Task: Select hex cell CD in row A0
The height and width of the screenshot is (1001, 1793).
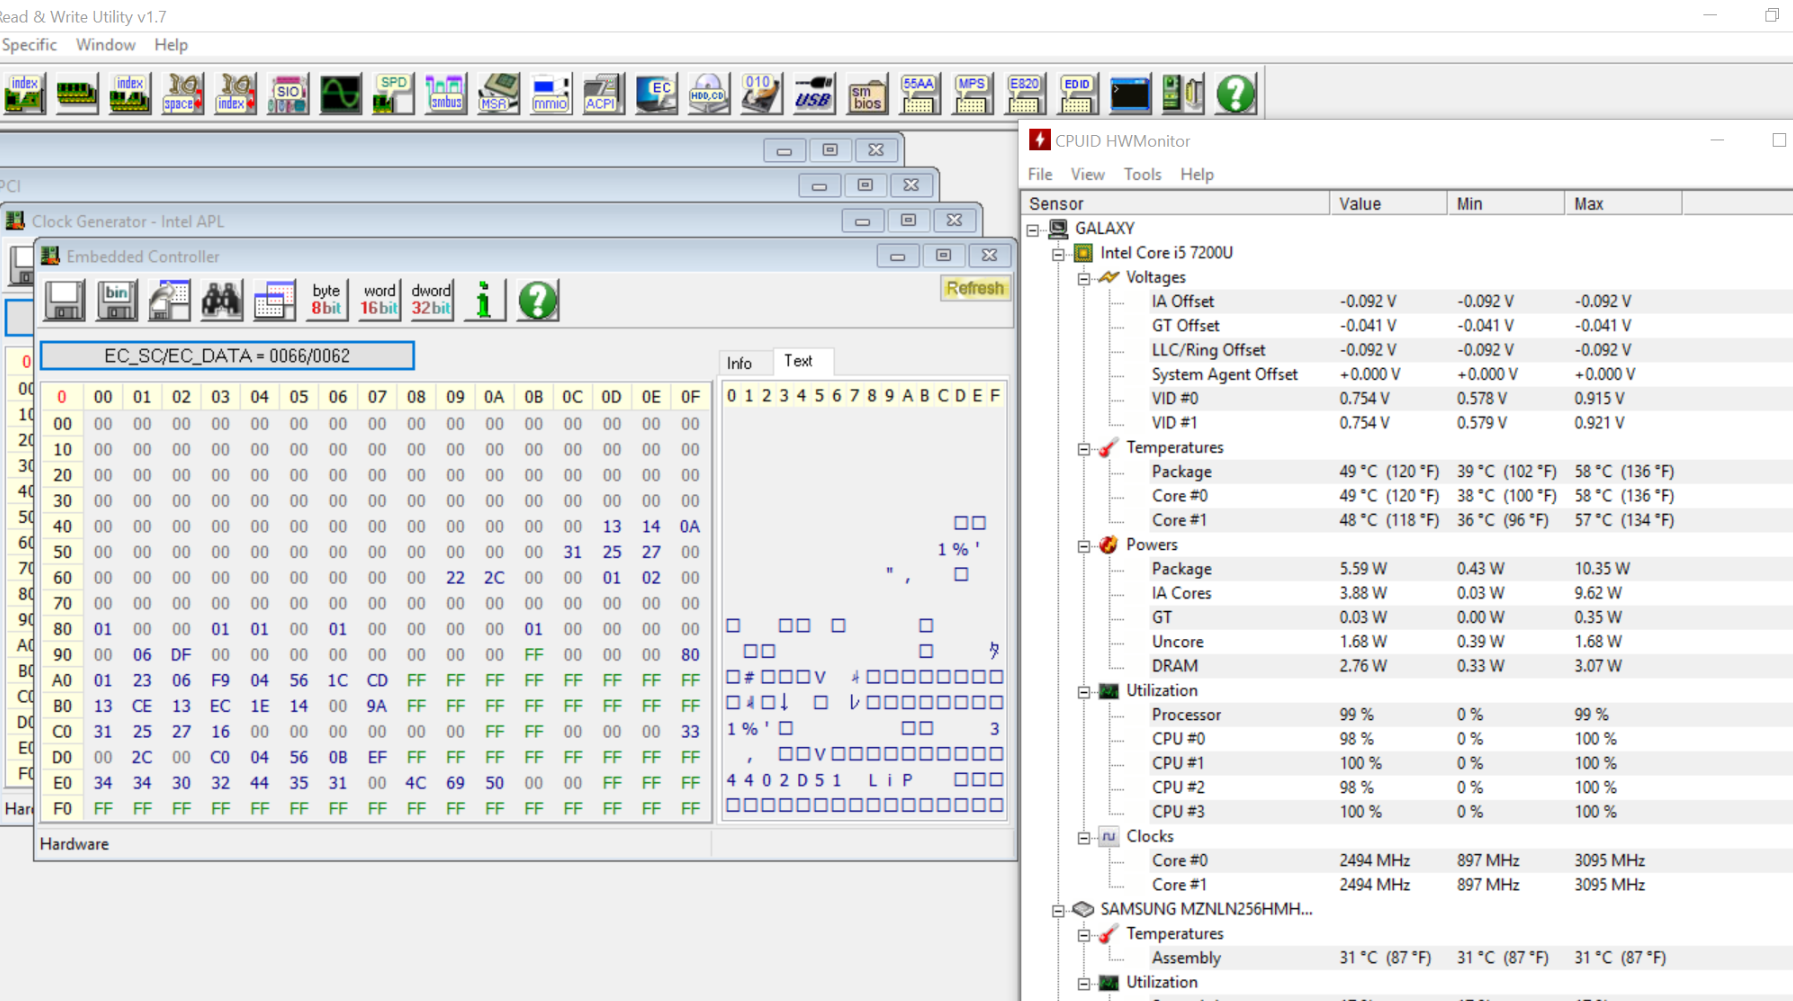Action: (x=377, y=681)
